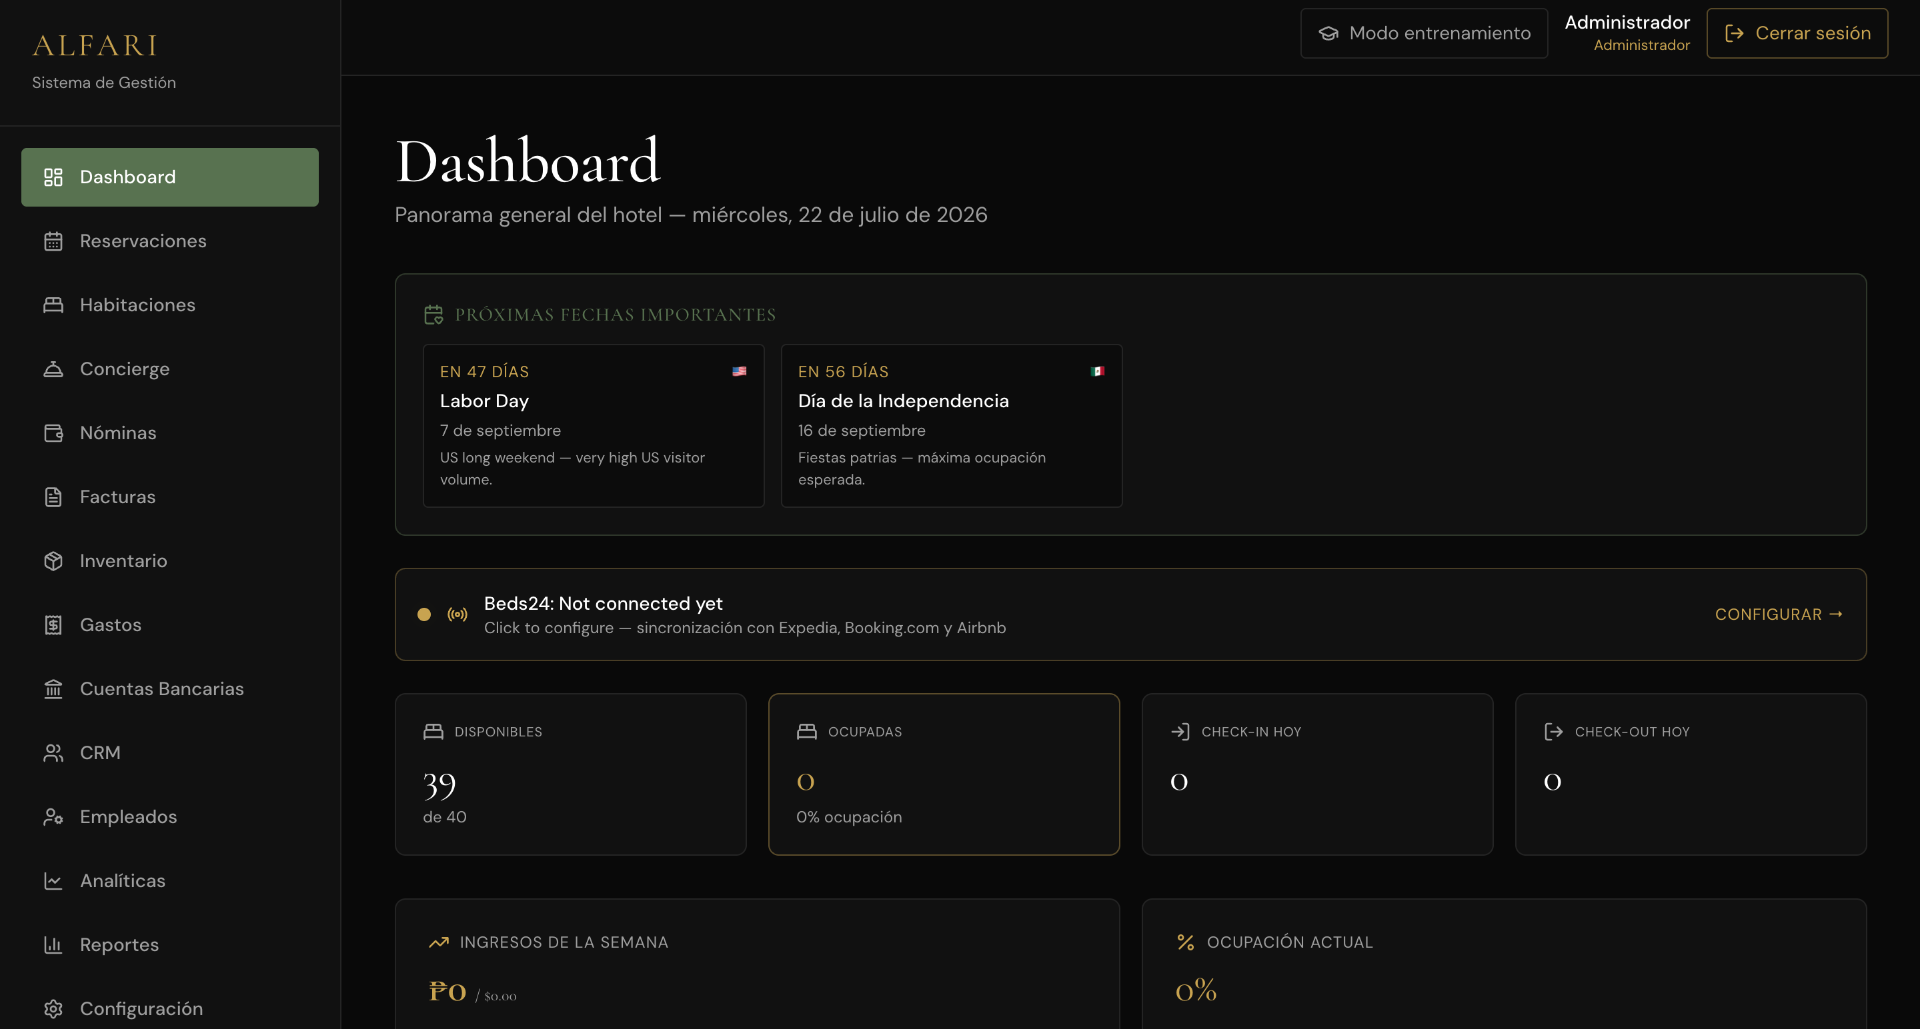Click the US flag on Labor Day card
This screenshot has width=1920, height=1029.
(739, 371)
